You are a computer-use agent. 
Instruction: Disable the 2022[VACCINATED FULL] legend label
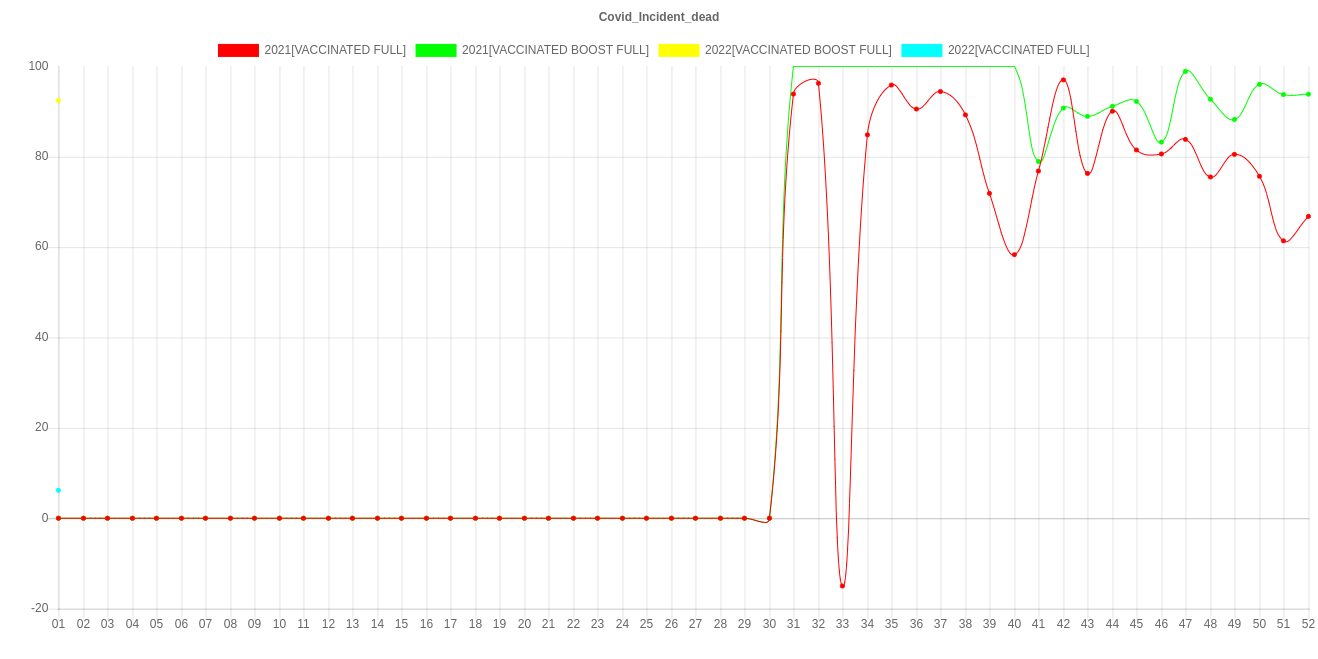tap(1018, 50)
